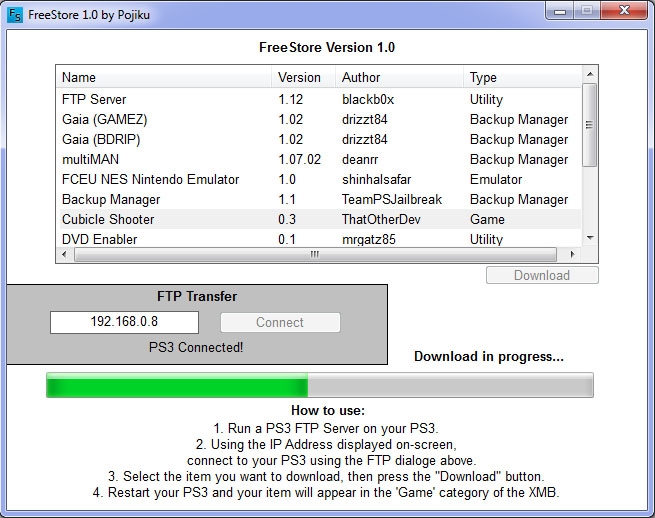
Task: Sort the list by Version column header
Action: click(304, 77)
